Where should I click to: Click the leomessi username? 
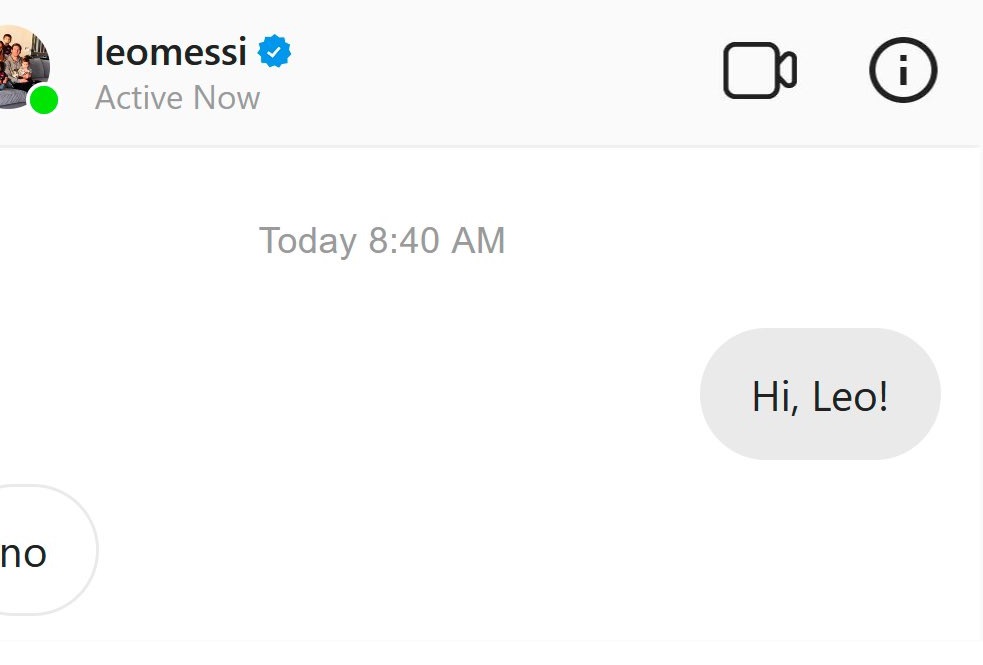pyautogui.click(x=170, y=52)
